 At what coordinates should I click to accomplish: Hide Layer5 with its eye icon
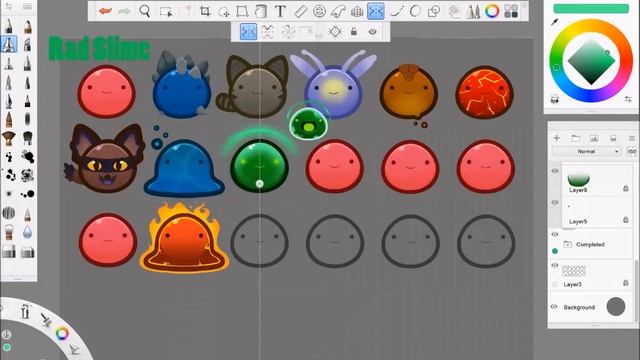[x=555, y=202]
